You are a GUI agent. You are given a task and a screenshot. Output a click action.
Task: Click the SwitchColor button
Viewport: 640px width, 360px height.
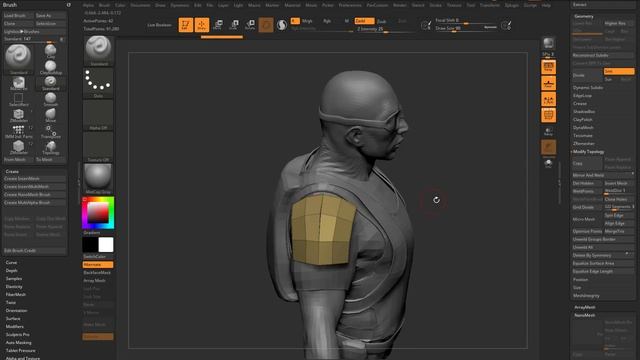98,257
